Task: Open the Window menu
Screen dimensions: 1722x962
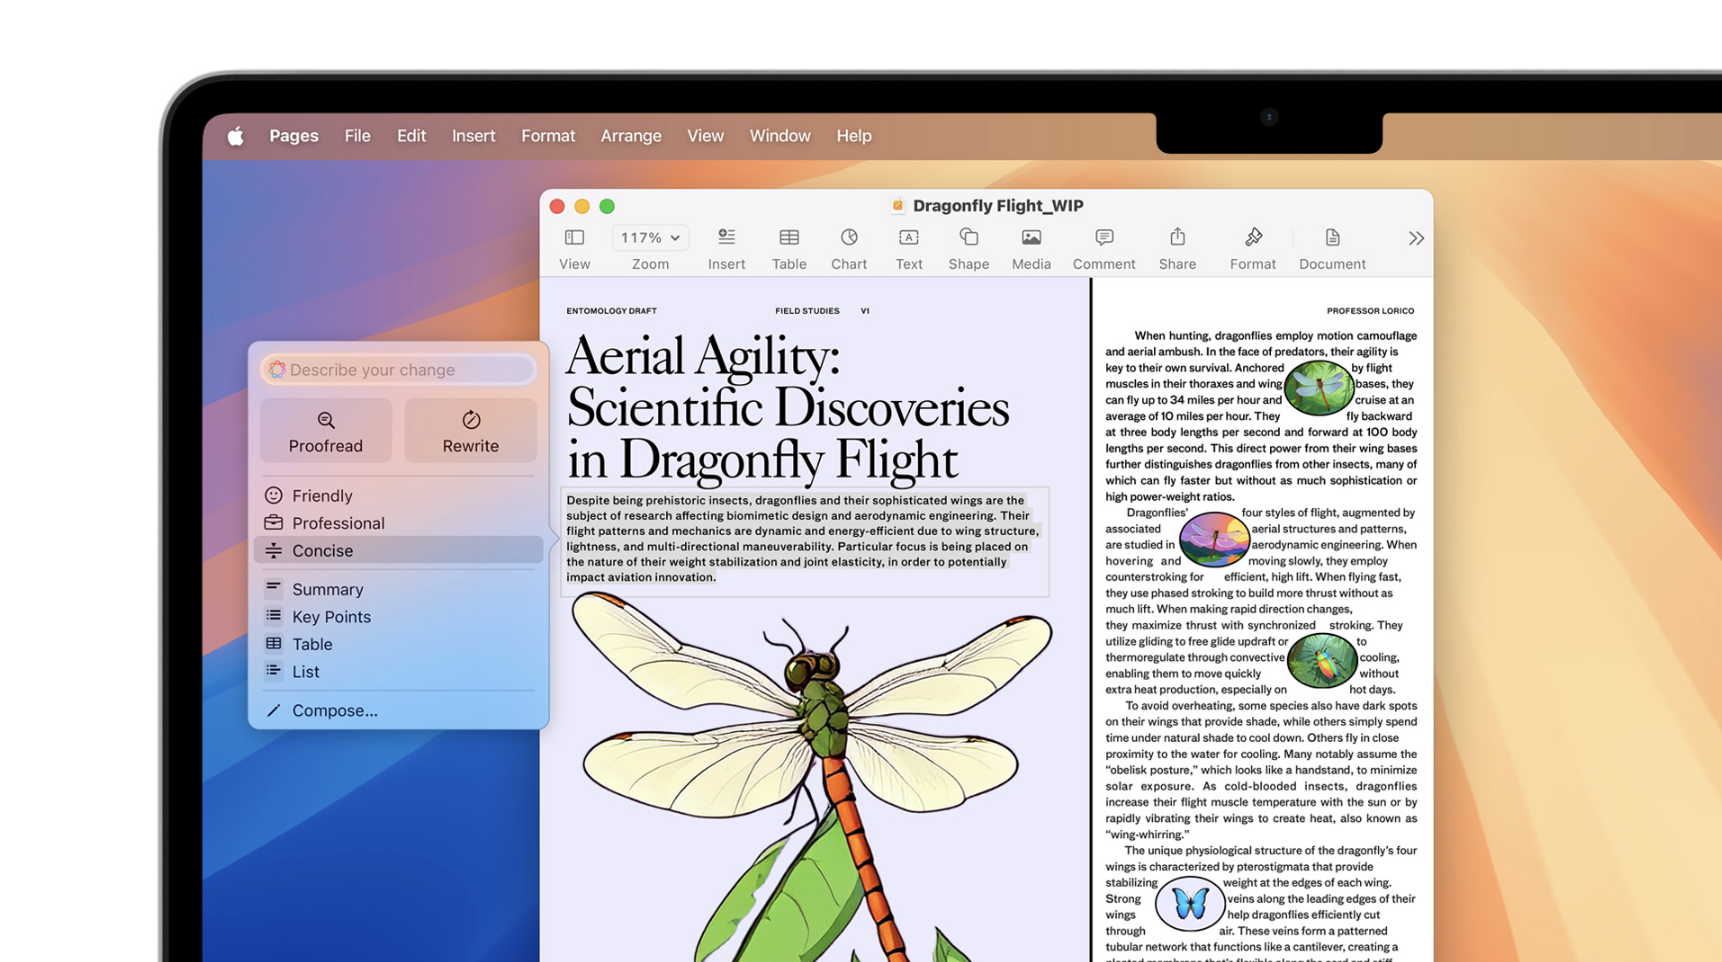Action: 780,136
